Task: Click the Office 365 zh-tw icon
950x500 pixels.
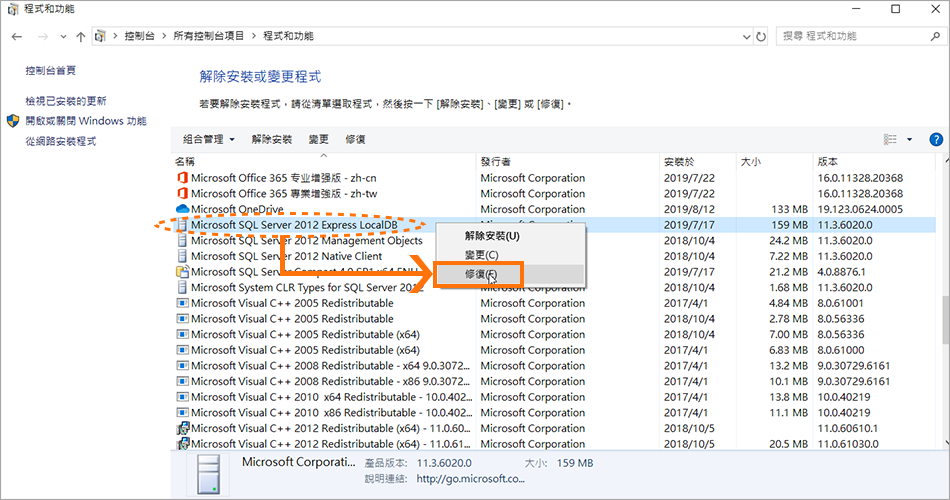Action: coord(182,193)
